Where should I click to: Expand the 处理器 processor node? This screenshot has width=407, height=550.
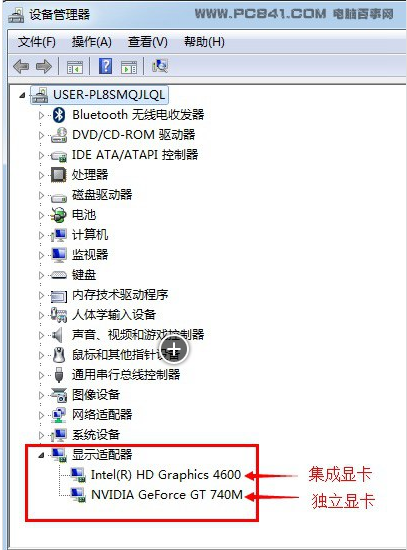tap(41, 175)
